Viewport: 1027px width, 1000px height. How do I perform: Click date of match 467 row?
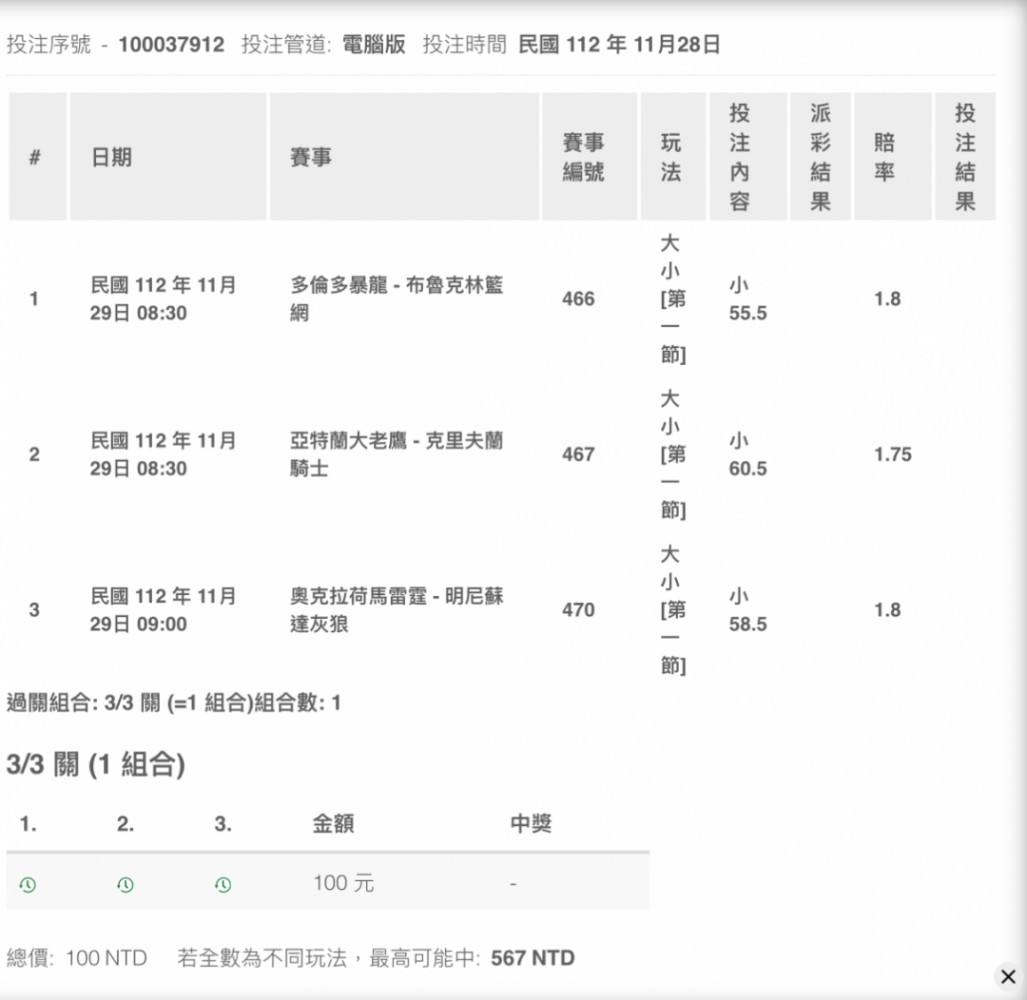coord(163,454)
